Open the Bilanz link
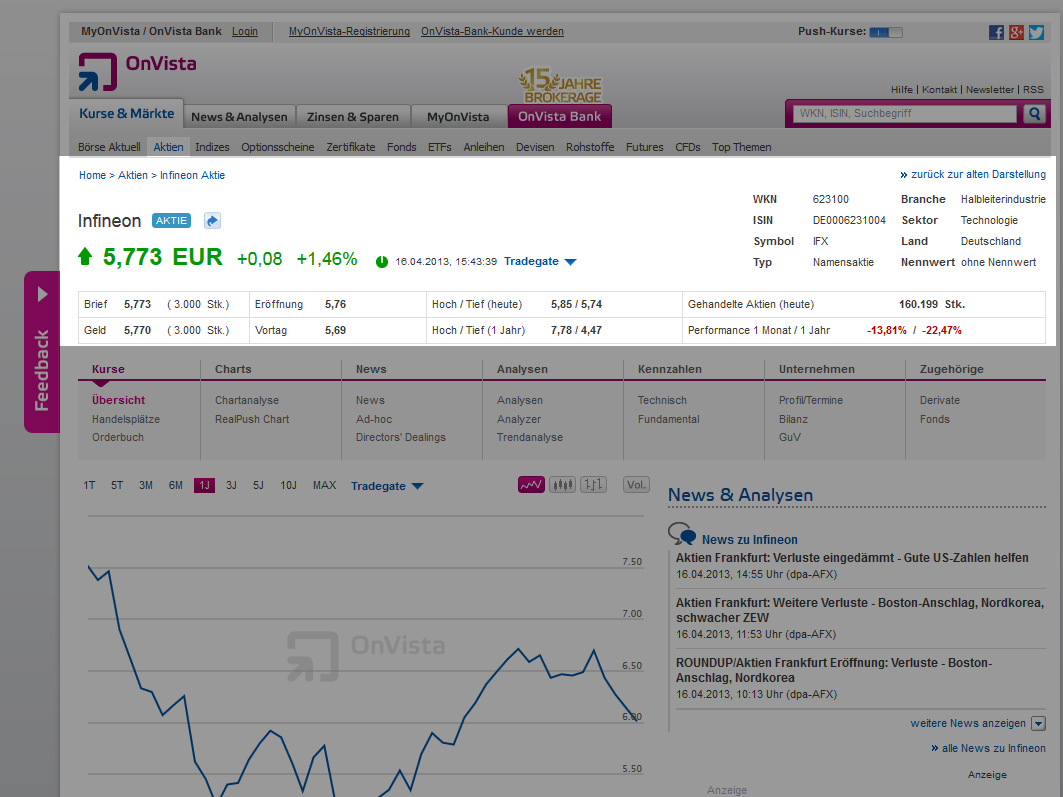 pyautogui.click(x=793, y=419)
